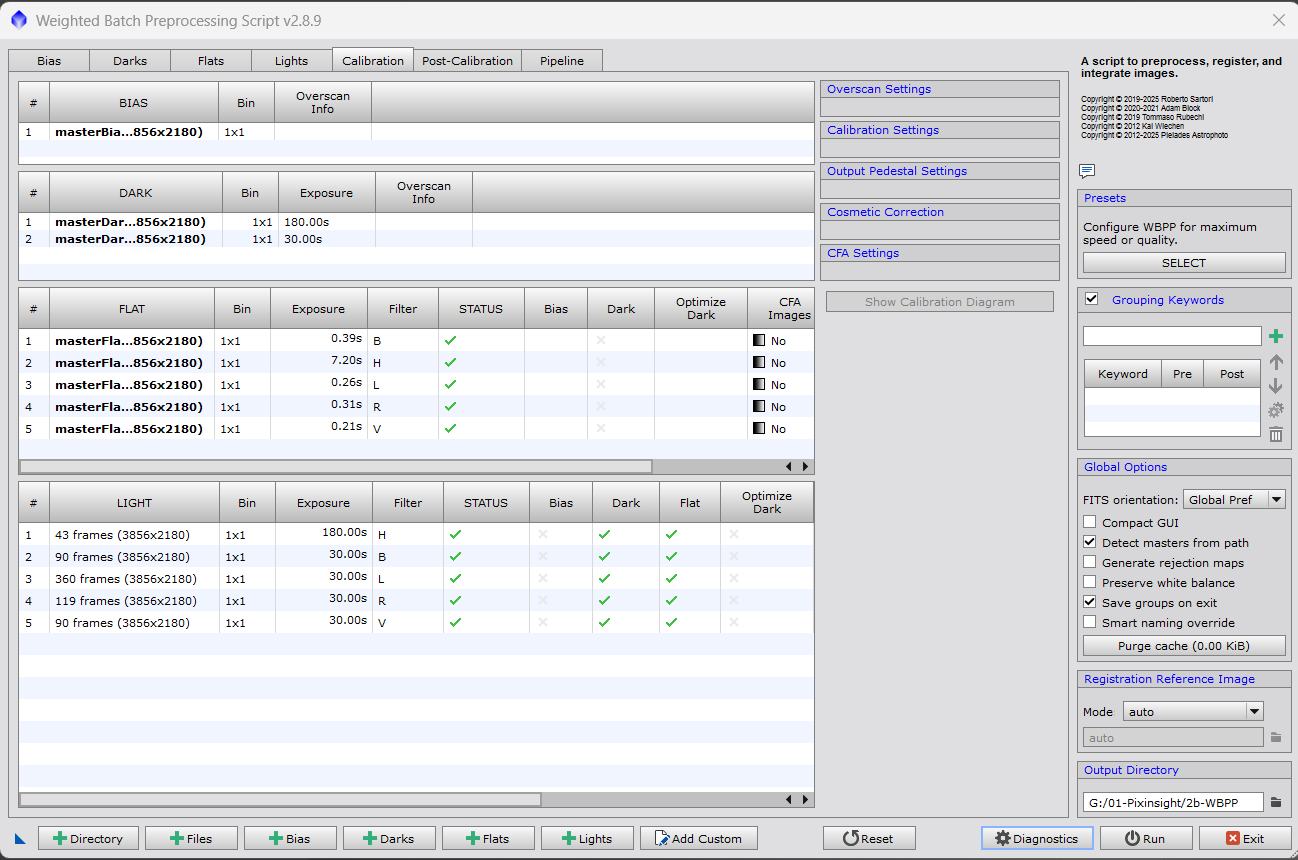Enable Preserve white balance

point(1090,582)
